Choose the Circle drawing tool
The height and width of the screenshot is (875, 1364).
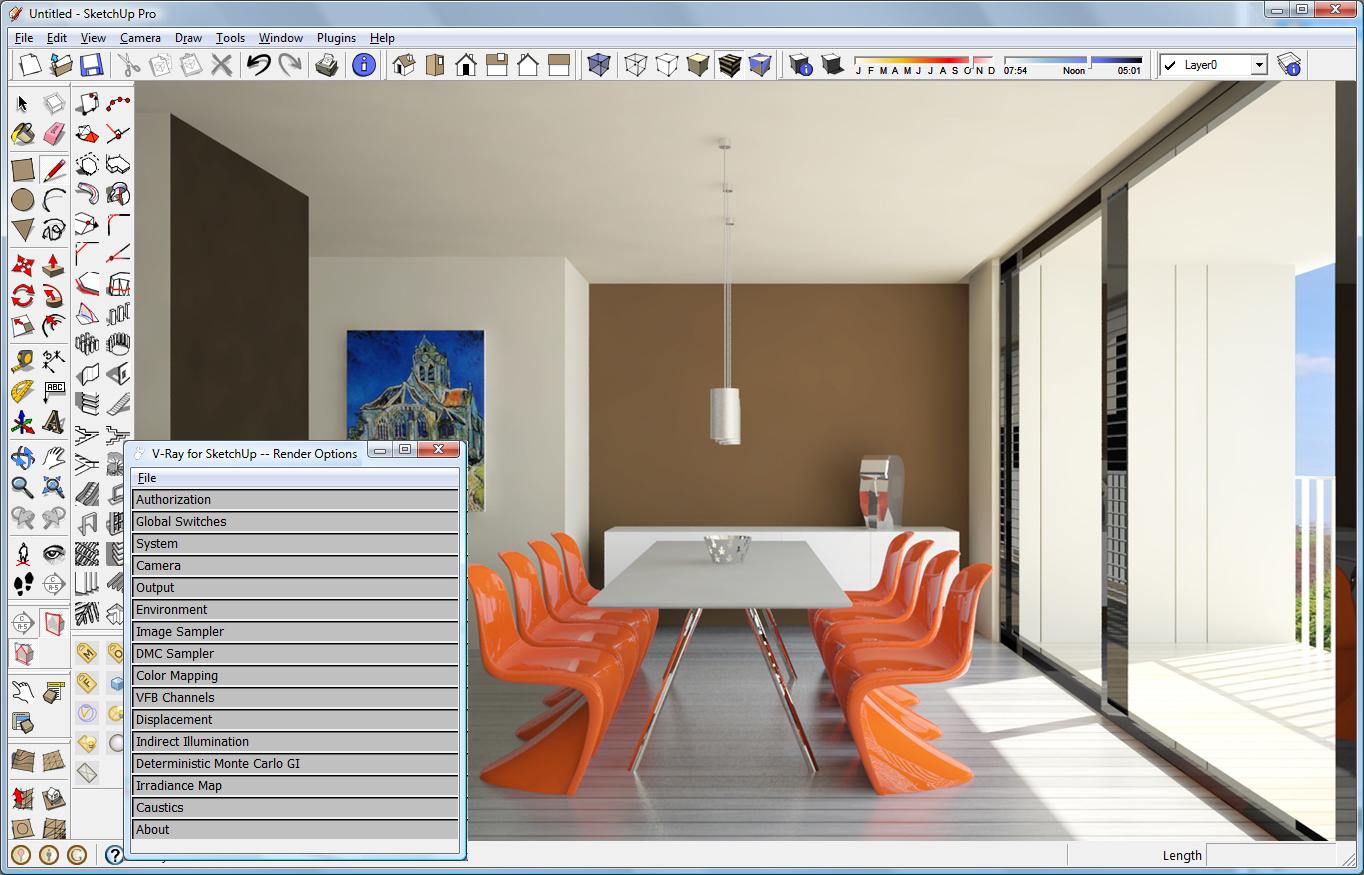pos(23,200)
